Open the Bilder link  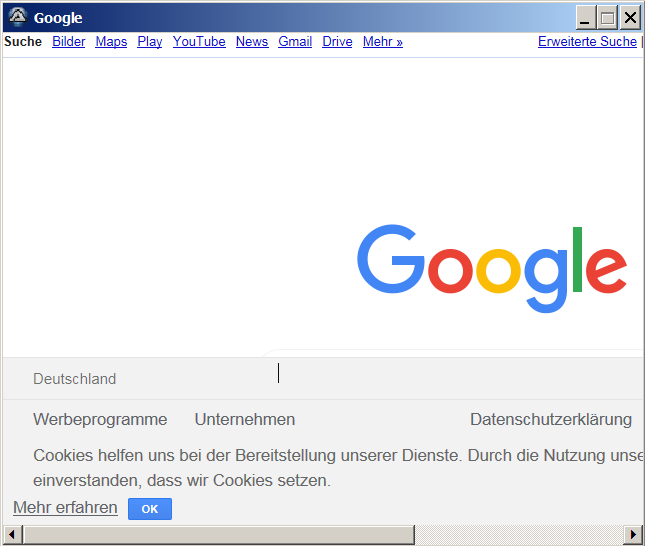pyautogui.click(x=69, y=42)
